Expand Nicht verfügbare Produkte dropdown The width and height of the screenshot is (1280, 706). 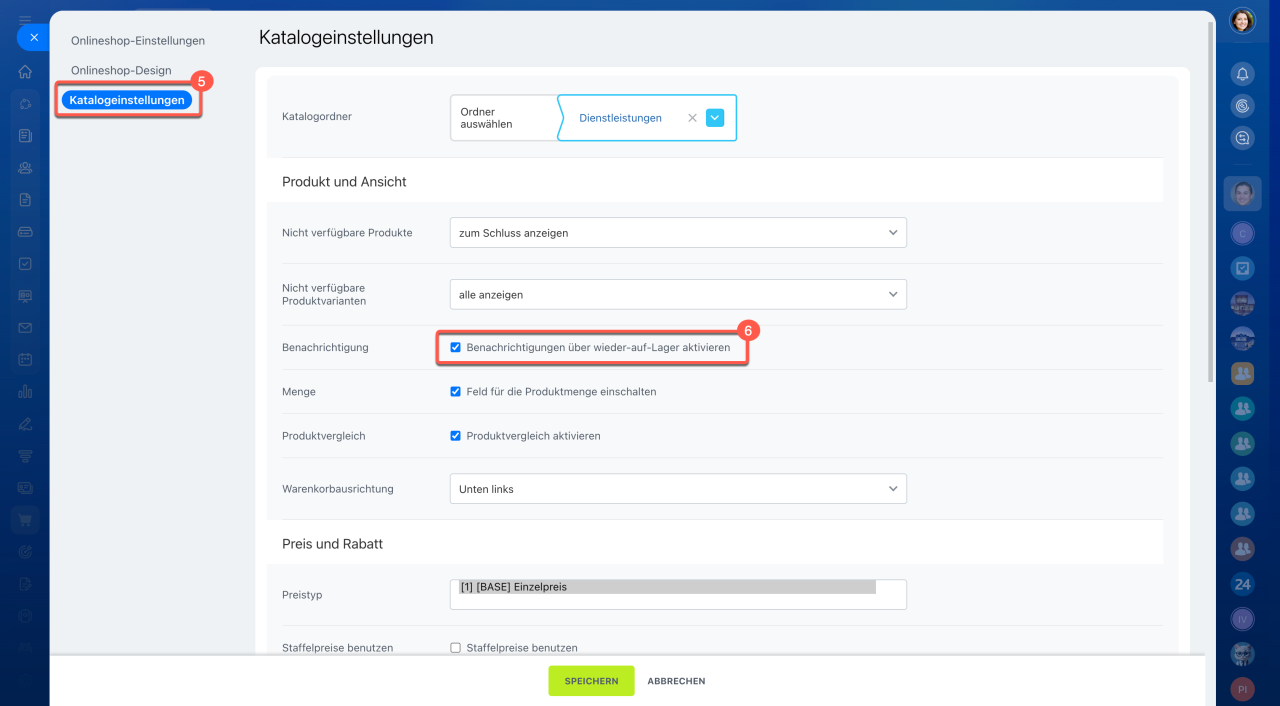coord(678,233)
